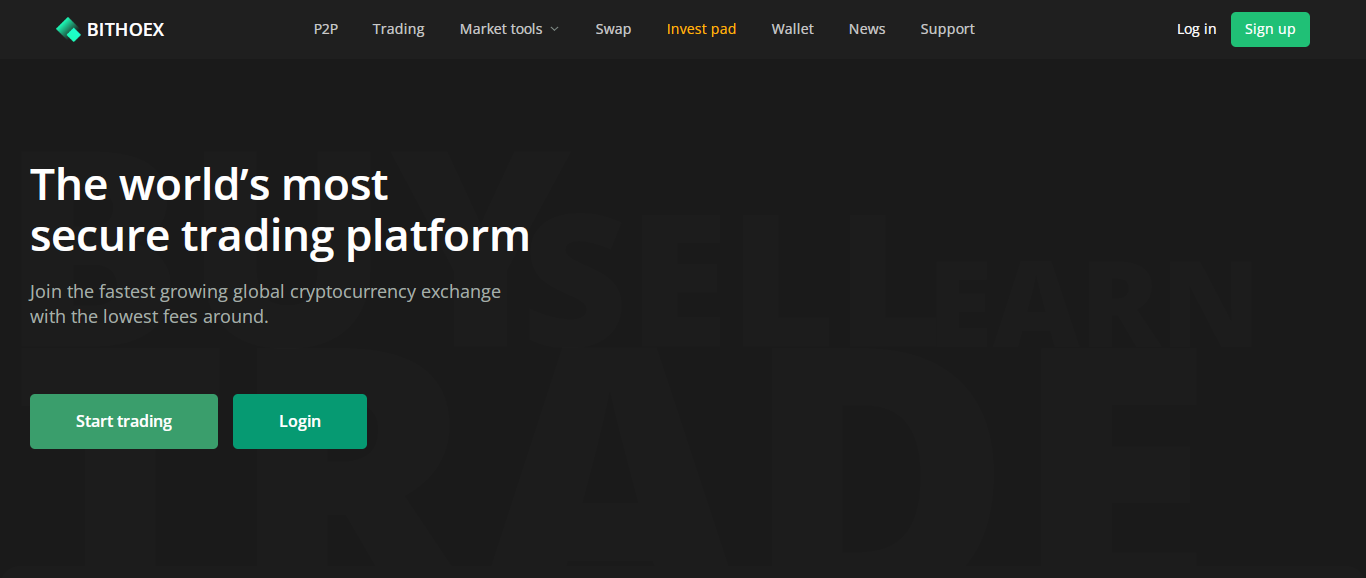View the News section
The image size is (1366, 578).
[867, 29]
